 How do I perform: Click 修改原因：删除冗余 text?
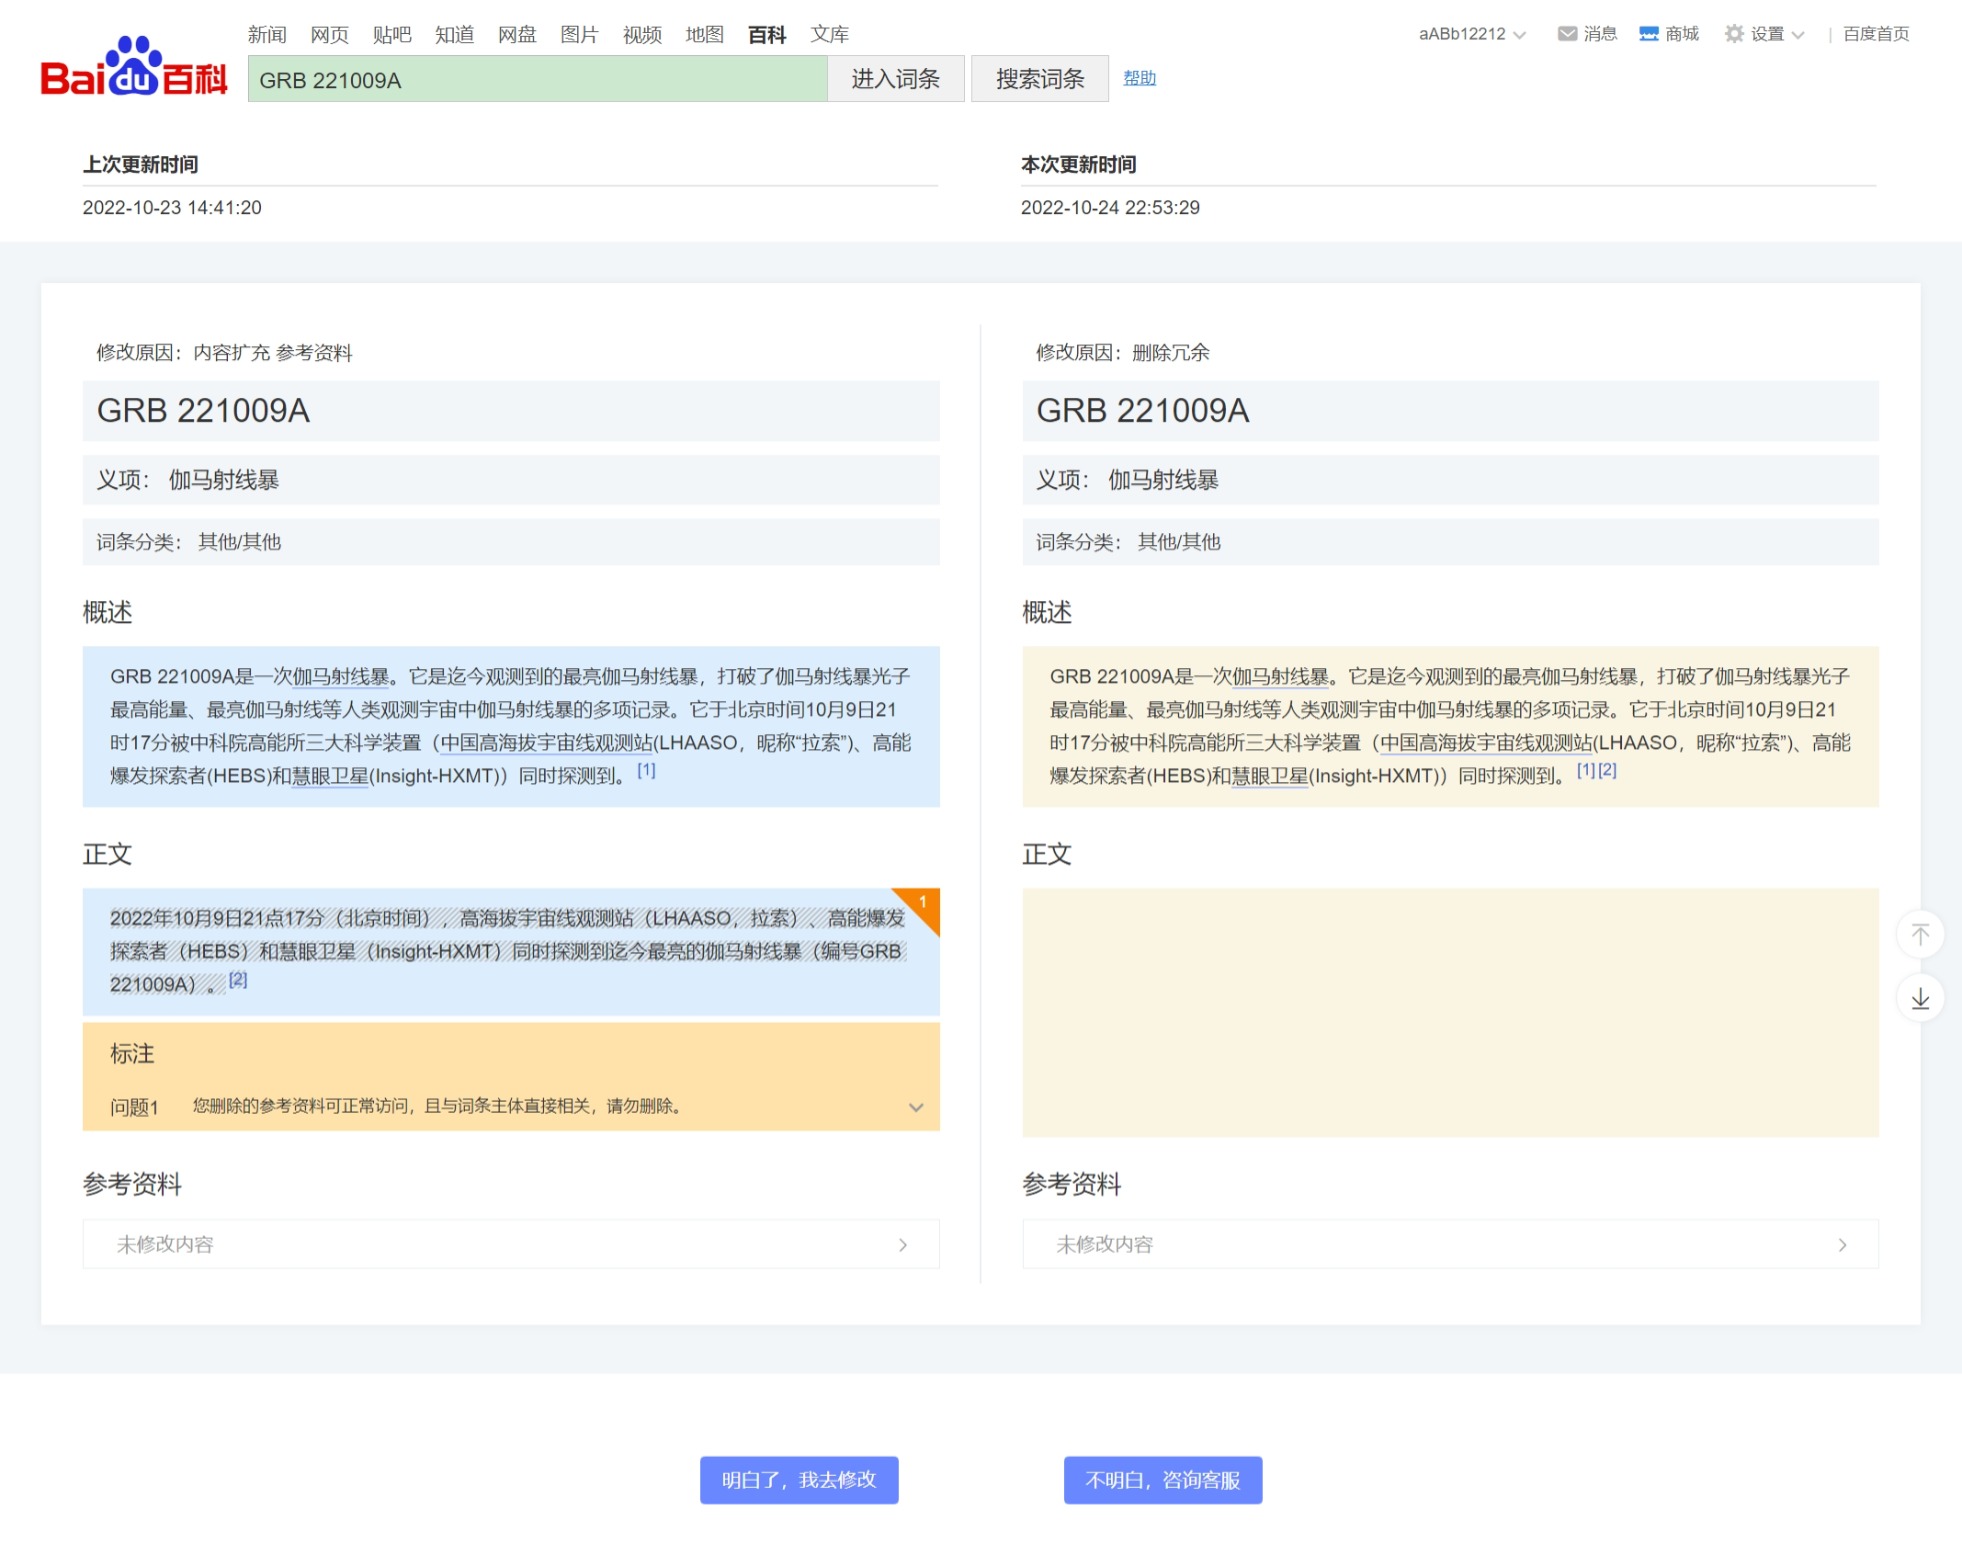coord(1123,353)
